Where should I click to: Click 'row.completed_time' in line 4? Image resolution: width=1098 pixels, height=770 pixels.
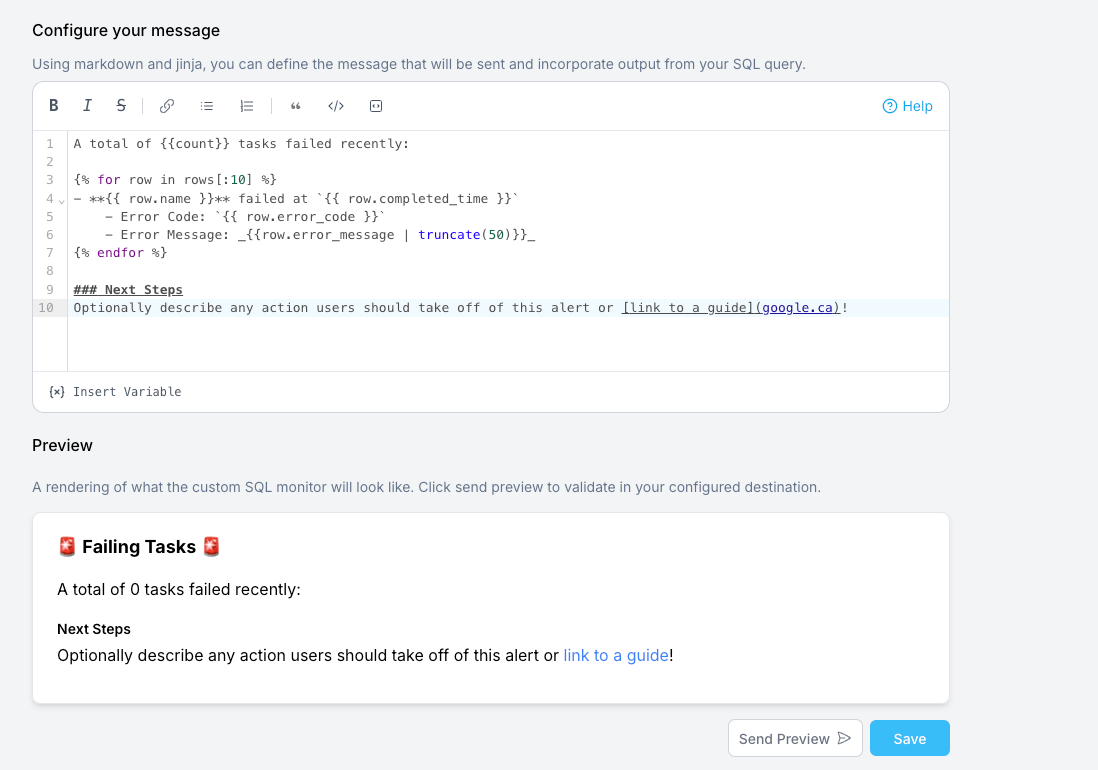418,199
